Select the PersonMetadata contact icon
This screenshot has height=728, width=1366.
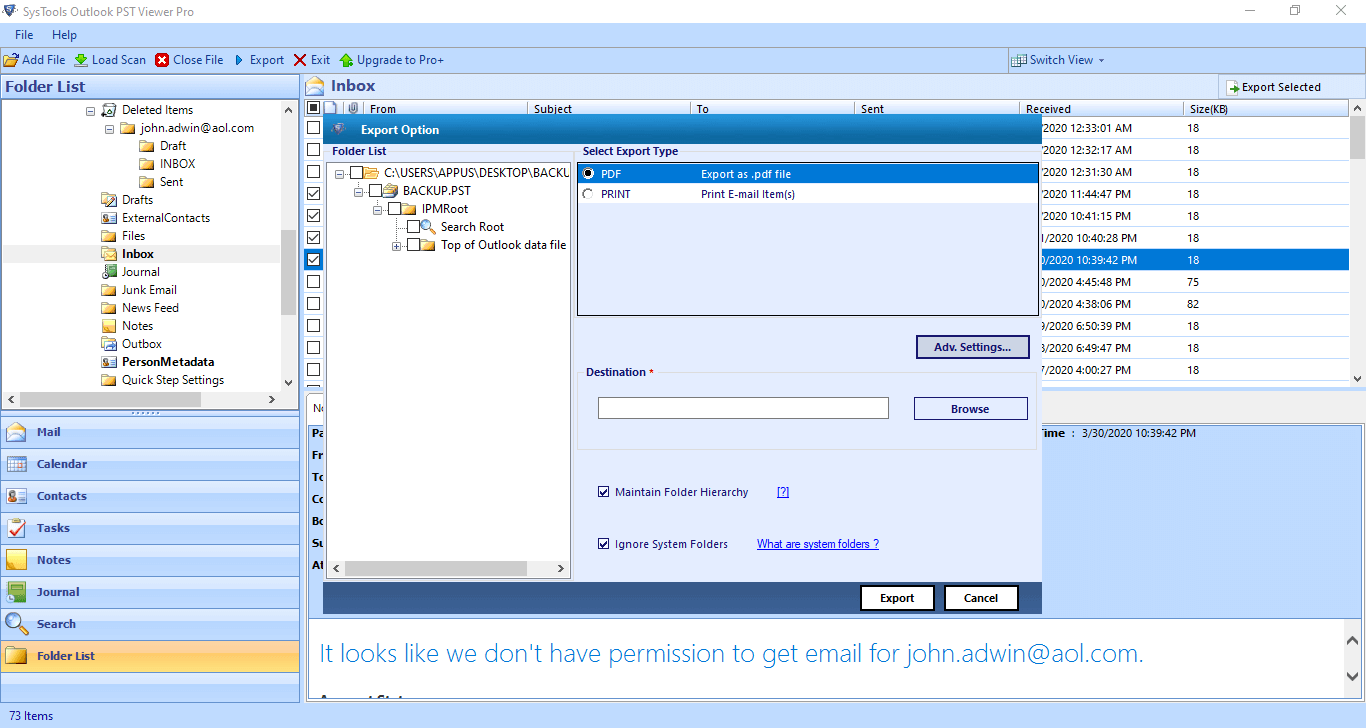coord(108,362)
